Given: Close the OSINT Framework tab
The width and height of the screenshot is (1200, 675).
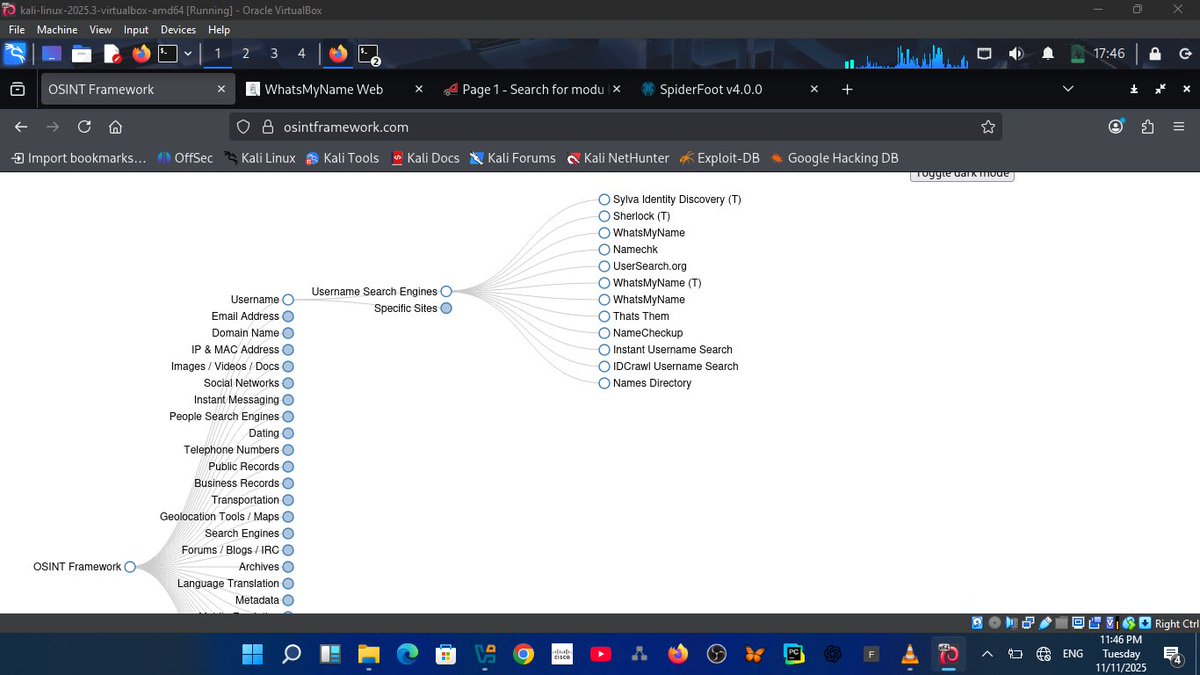Looking at the screenshot, I should (x=221, y=89).
